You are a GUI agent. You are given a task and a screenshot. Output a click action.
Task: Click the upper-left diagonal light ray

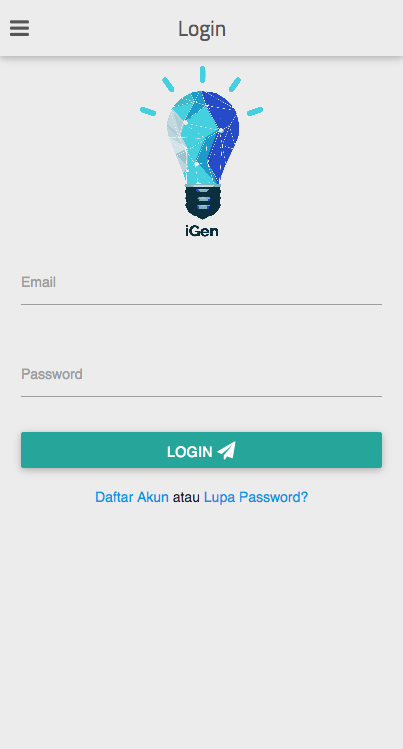pos(168,84)
